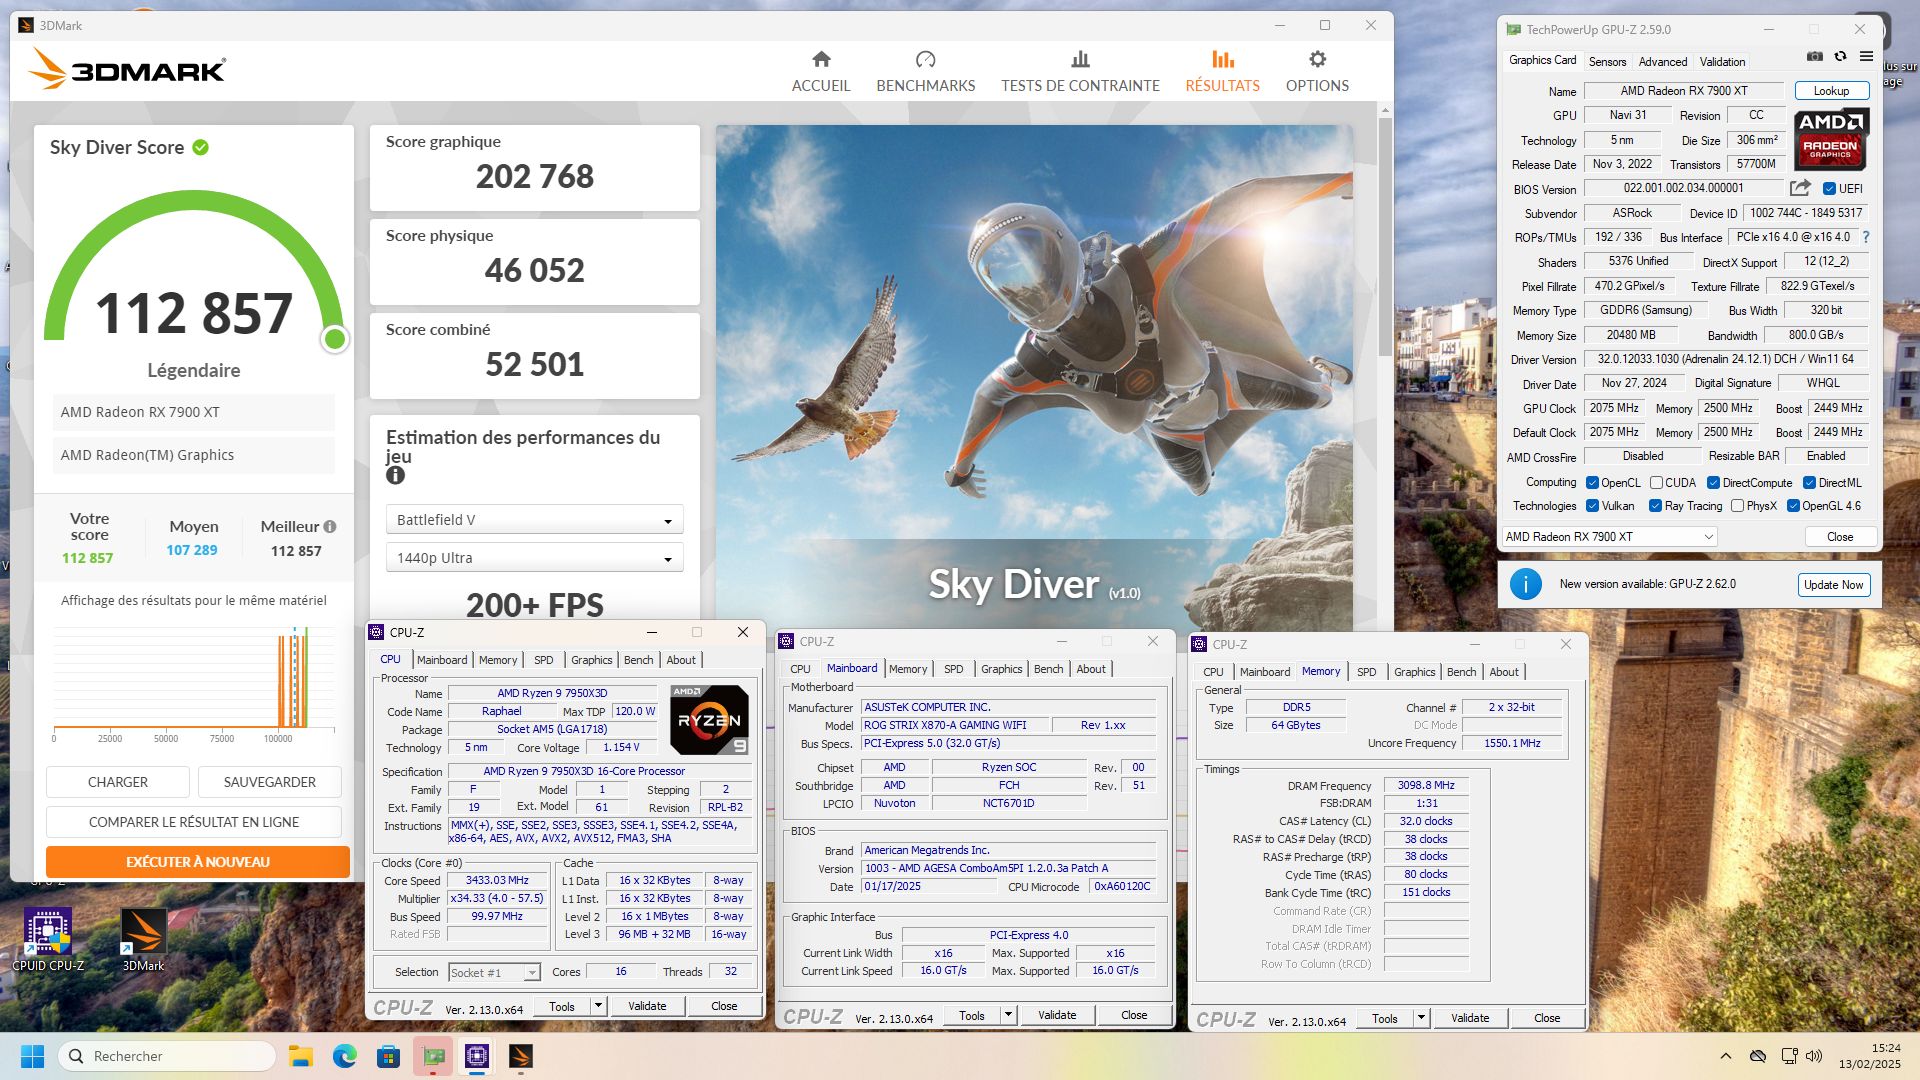1920x1080 pixels.
Task: Toggle DirectML checkbox
Action: click(1809, 482)
